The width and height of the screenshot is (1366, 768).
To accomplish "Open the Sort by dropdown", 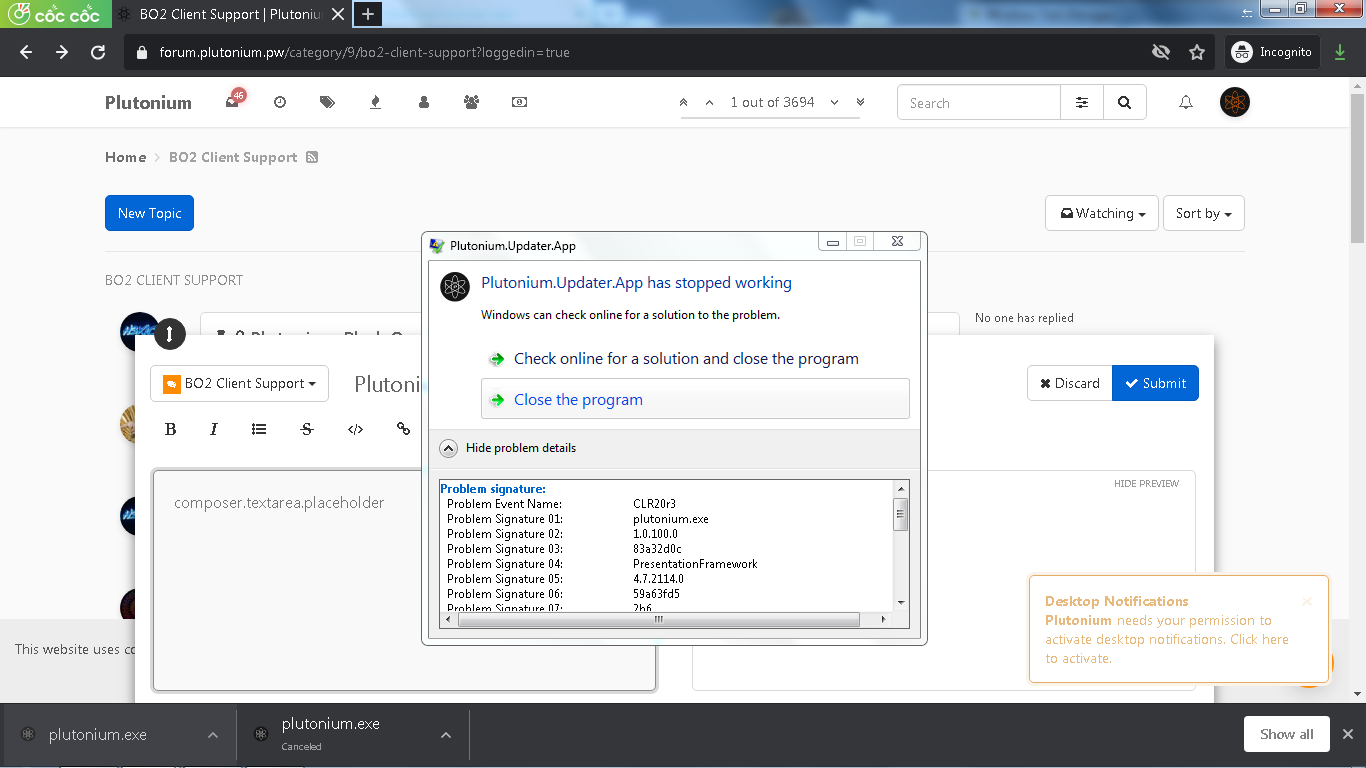I will click(1204, 213).
